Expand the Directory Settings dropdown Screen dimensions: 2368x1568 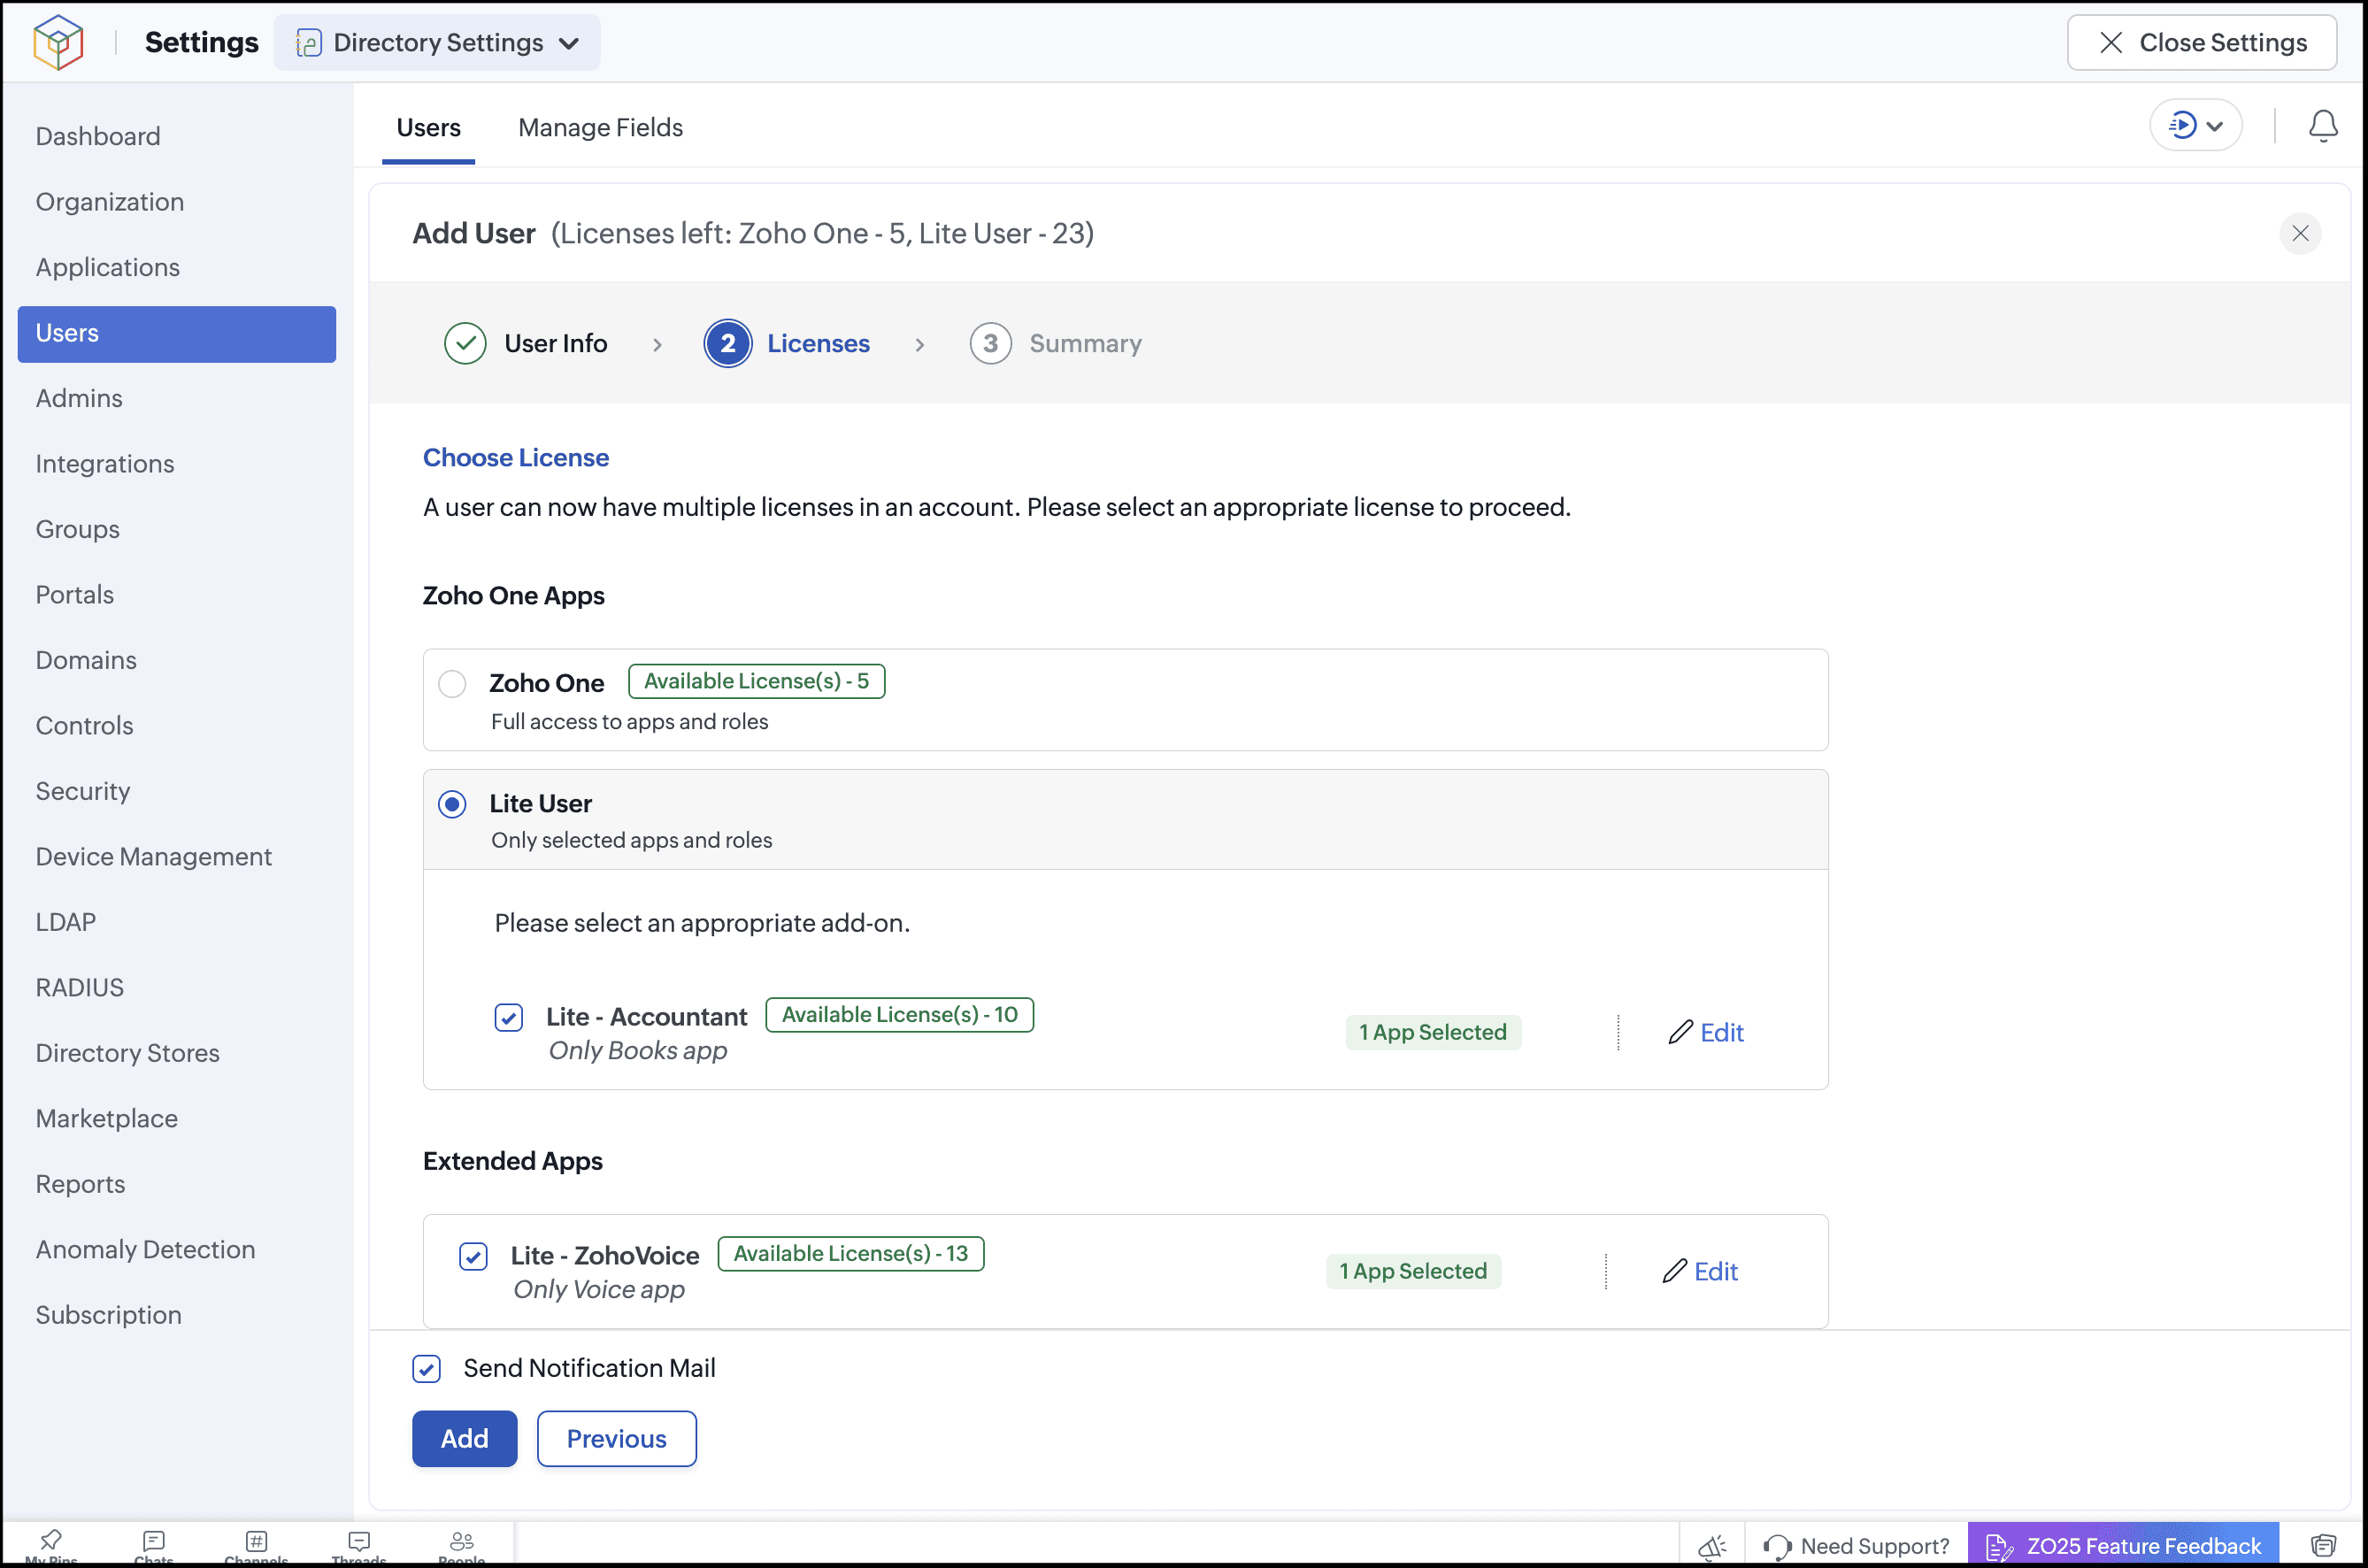tap(437, 42)
